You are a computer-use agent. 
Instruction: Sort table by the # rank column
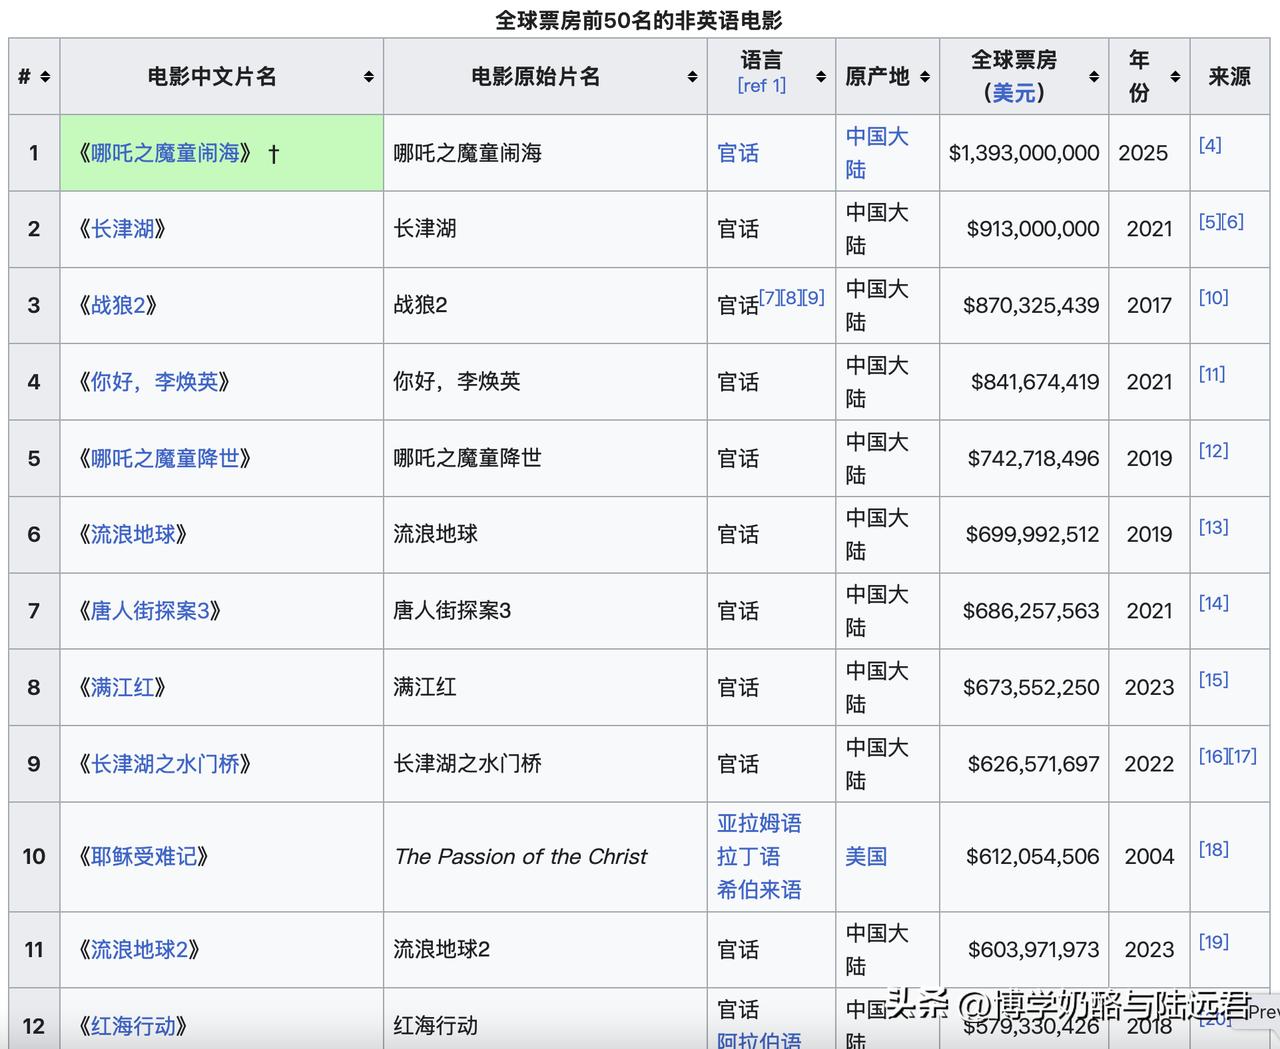(x=45, y=77)
